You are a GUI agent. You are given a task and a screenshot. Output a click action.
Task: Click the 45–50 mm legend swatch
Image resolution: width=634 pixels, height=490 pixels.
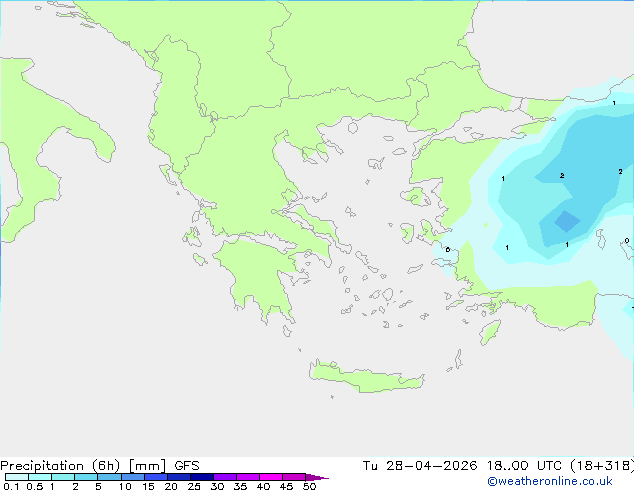click(x=294, y=477)
